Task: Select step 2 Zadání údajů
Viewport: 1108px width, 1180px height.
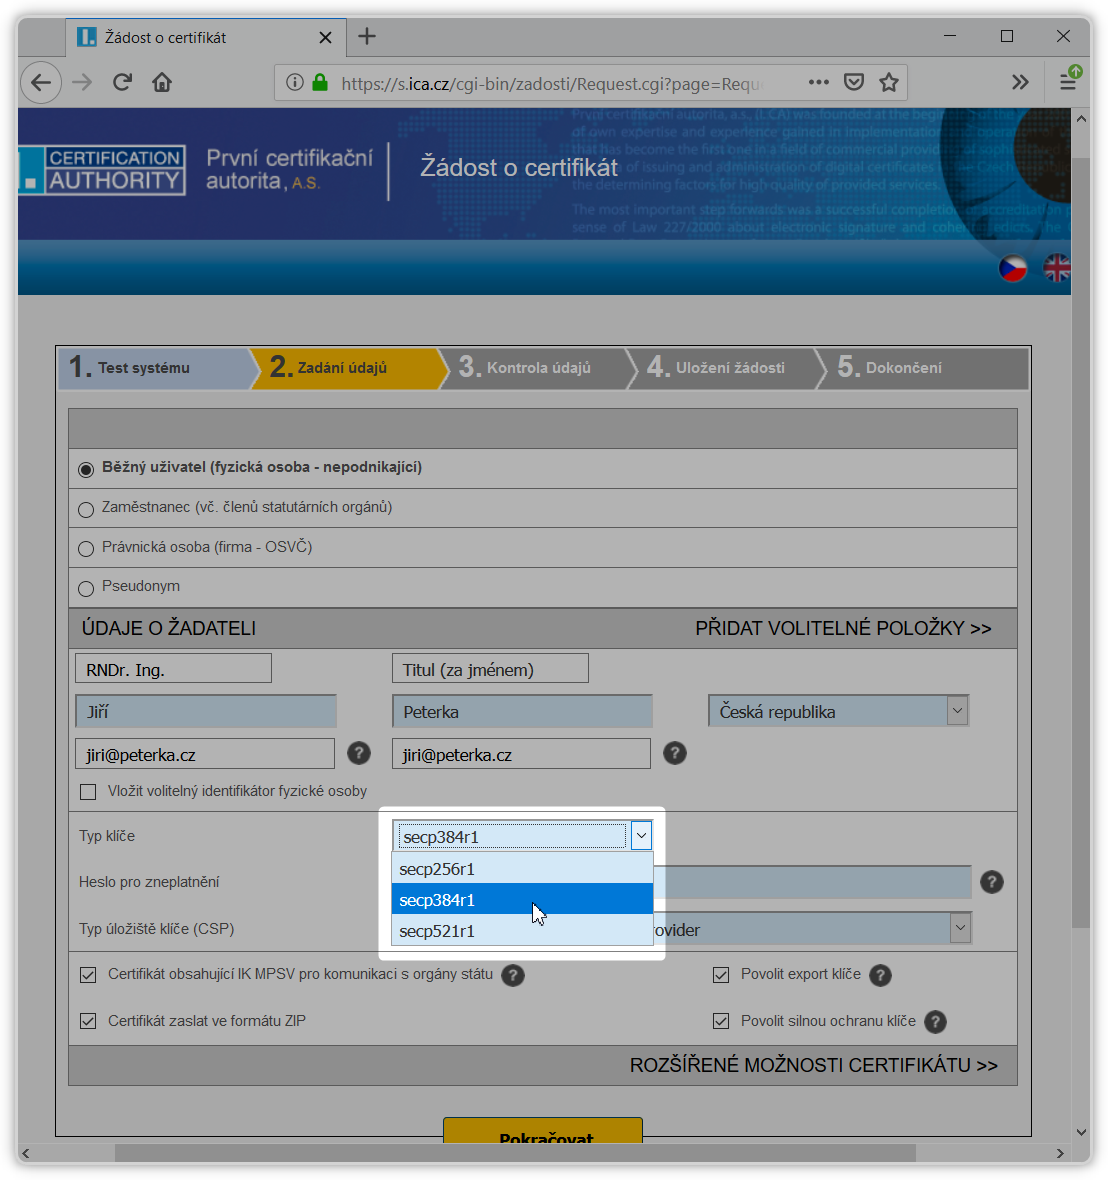Action: point(346,368)
